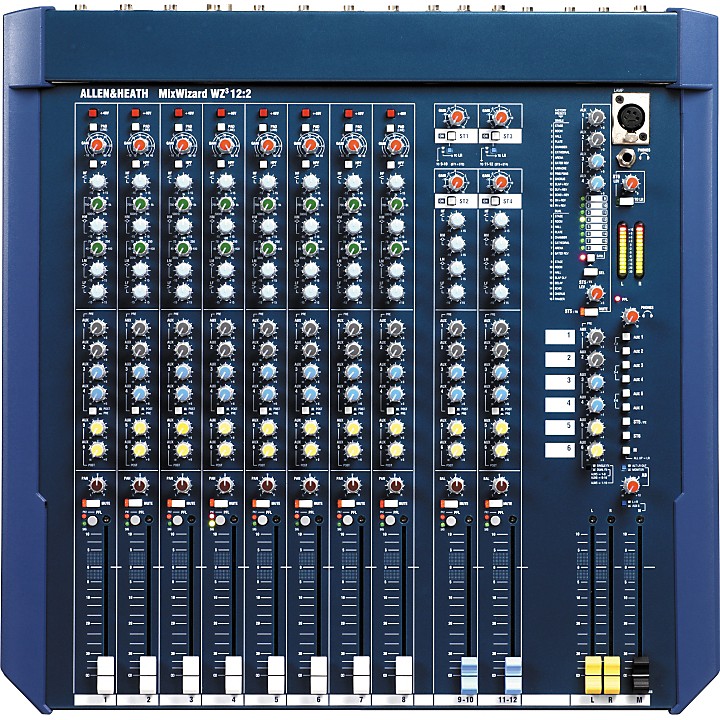Click the grey AUX 1 master knob beside strip 1
Image resolution: width=720 pixels, height=720 pixels.
point(596,338)
